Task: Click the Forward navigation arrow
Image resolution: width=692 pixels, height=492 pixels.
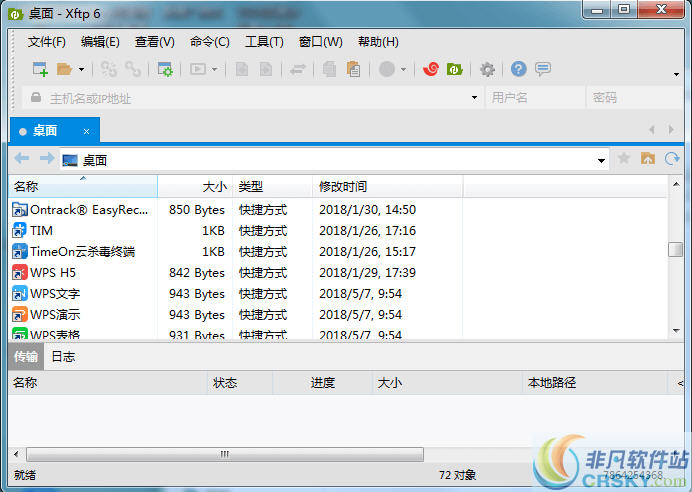Action: (x=46, y=158)
